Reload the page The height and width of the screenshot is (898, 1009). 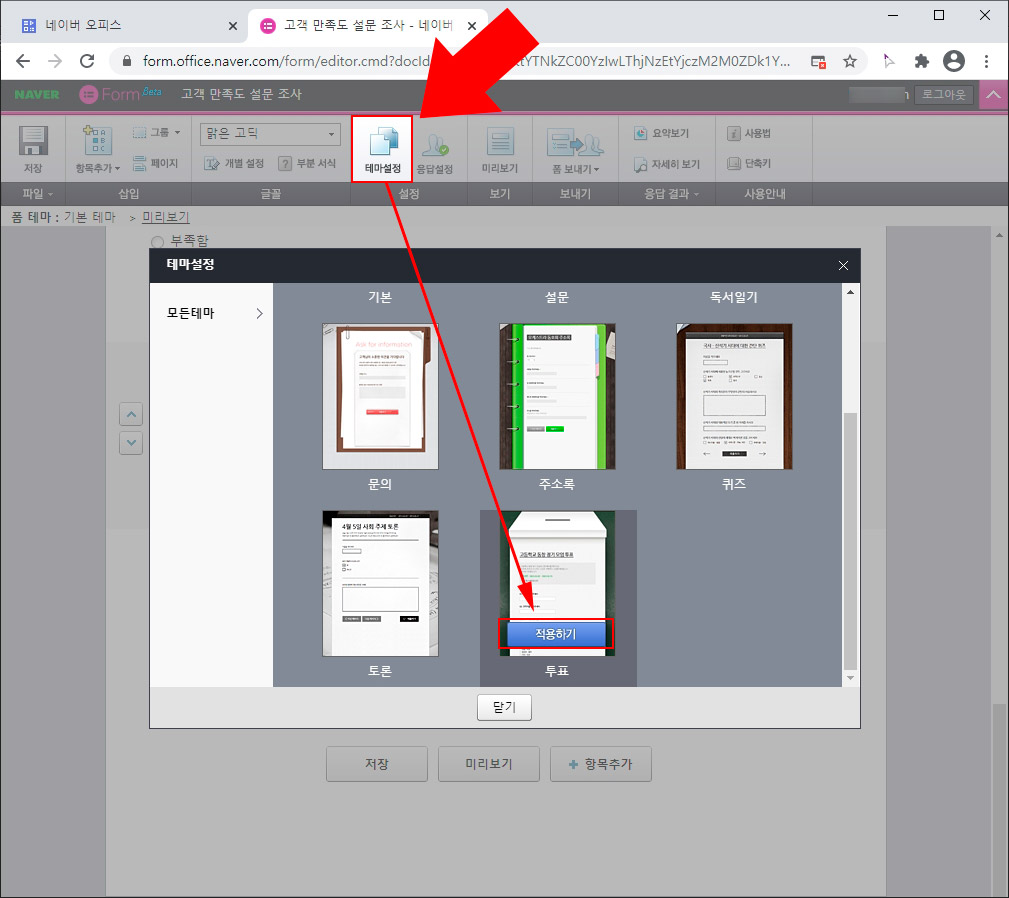coord(87,61)
